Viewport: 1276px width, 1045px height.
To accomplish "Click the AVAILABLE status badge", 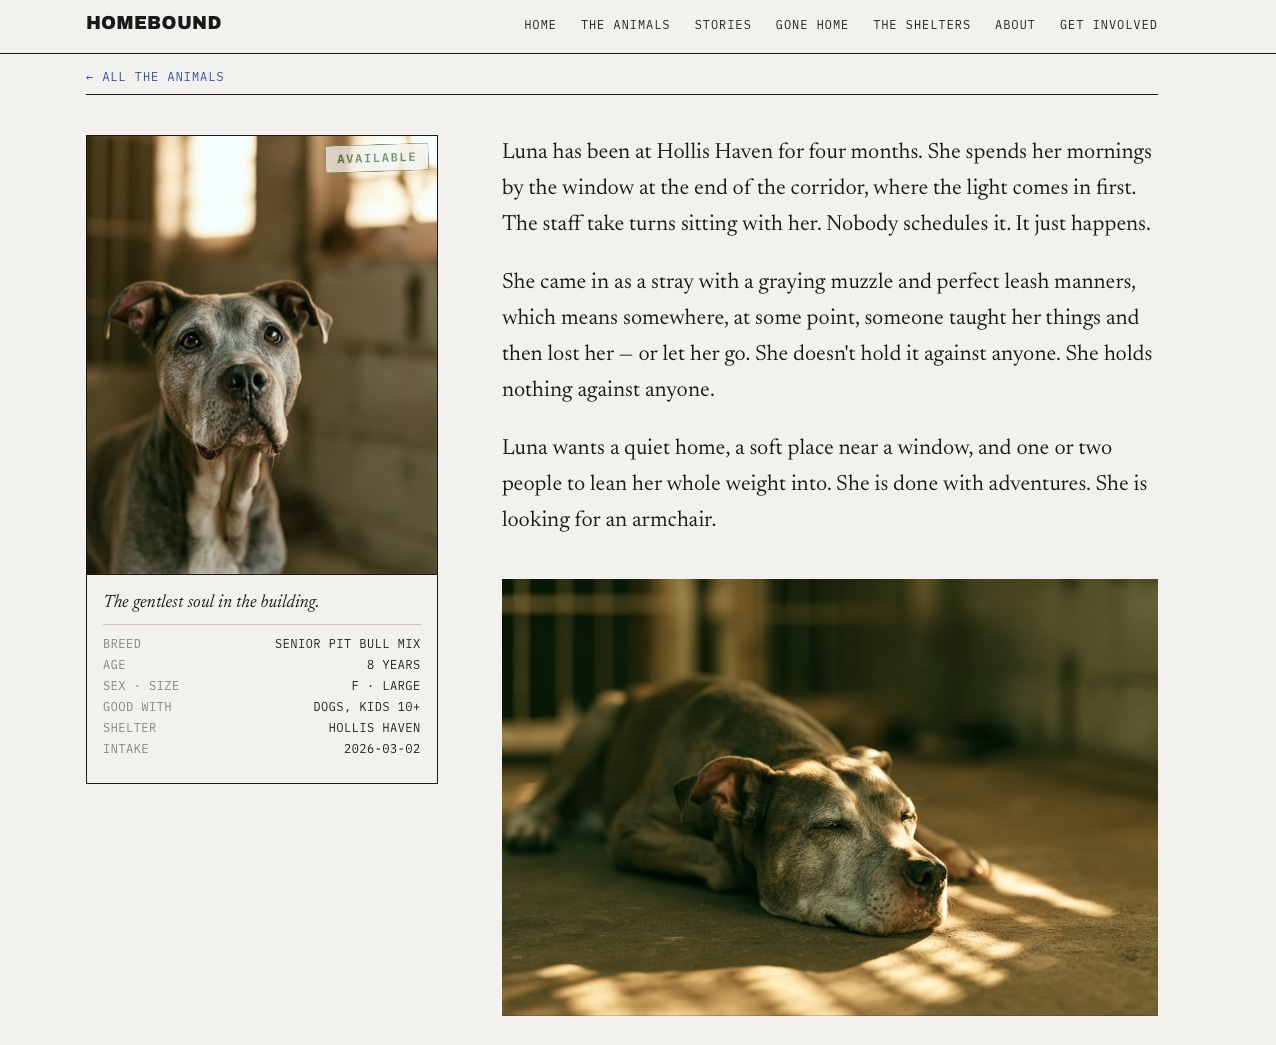I will 377,158.
